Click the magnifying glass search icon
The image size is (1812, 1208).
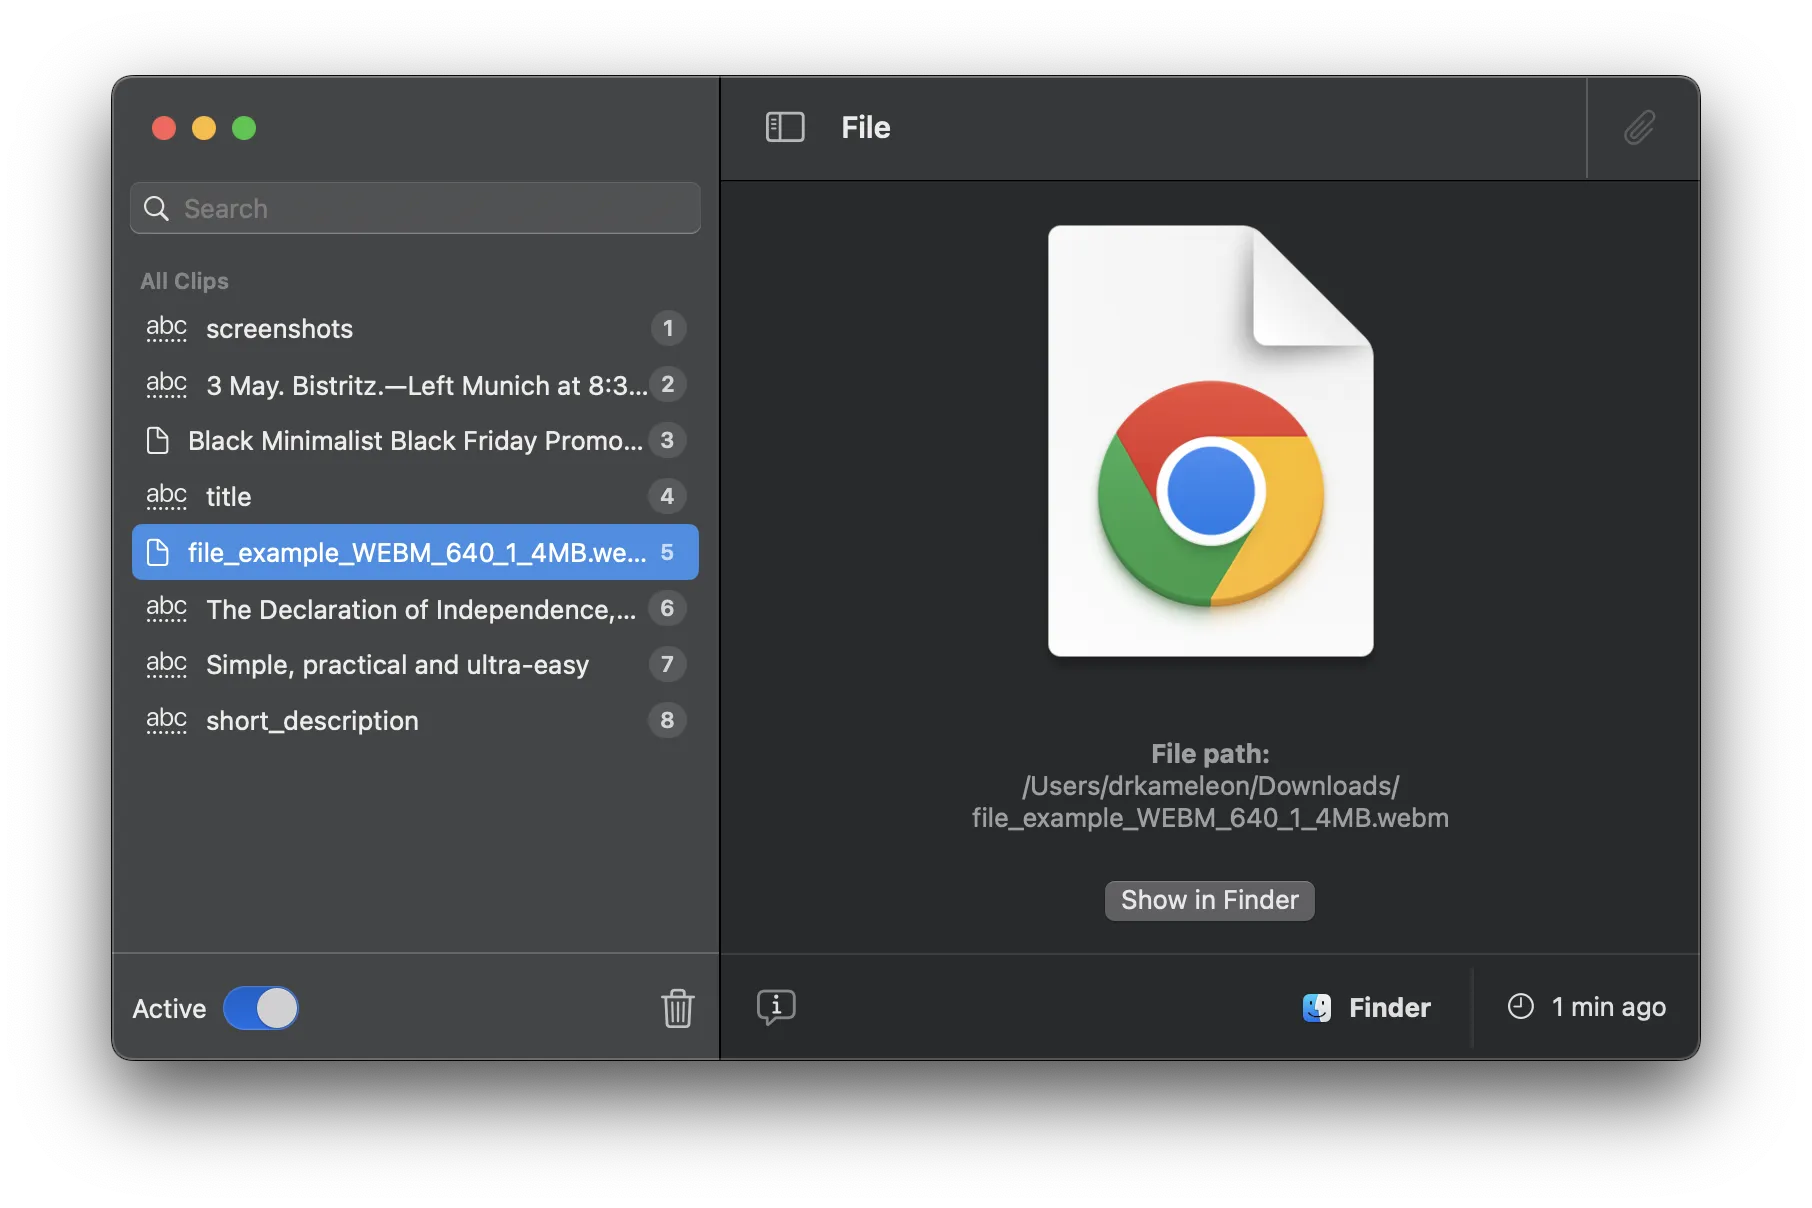[x=156, y=208]
